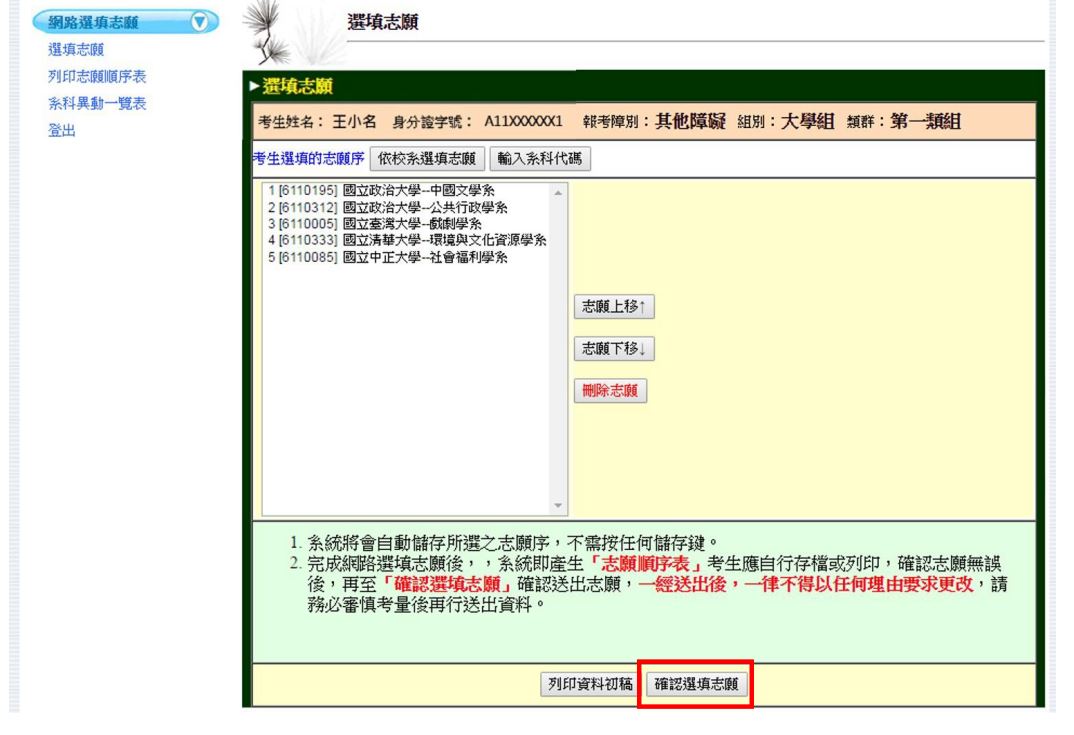
Task: Click the 依校系選填志願 button
Action: click(427, 159)
